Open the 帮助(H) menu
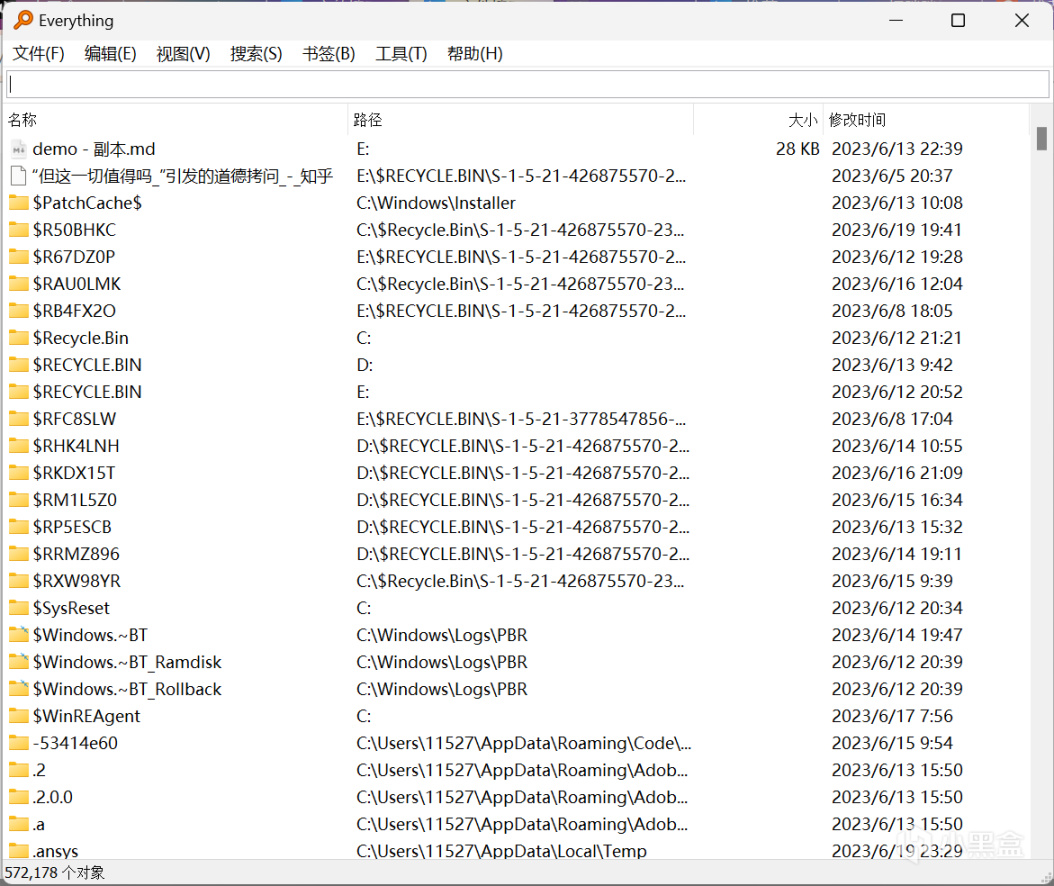The height and width of the screenshot is (886, 1054). (475, 54)
